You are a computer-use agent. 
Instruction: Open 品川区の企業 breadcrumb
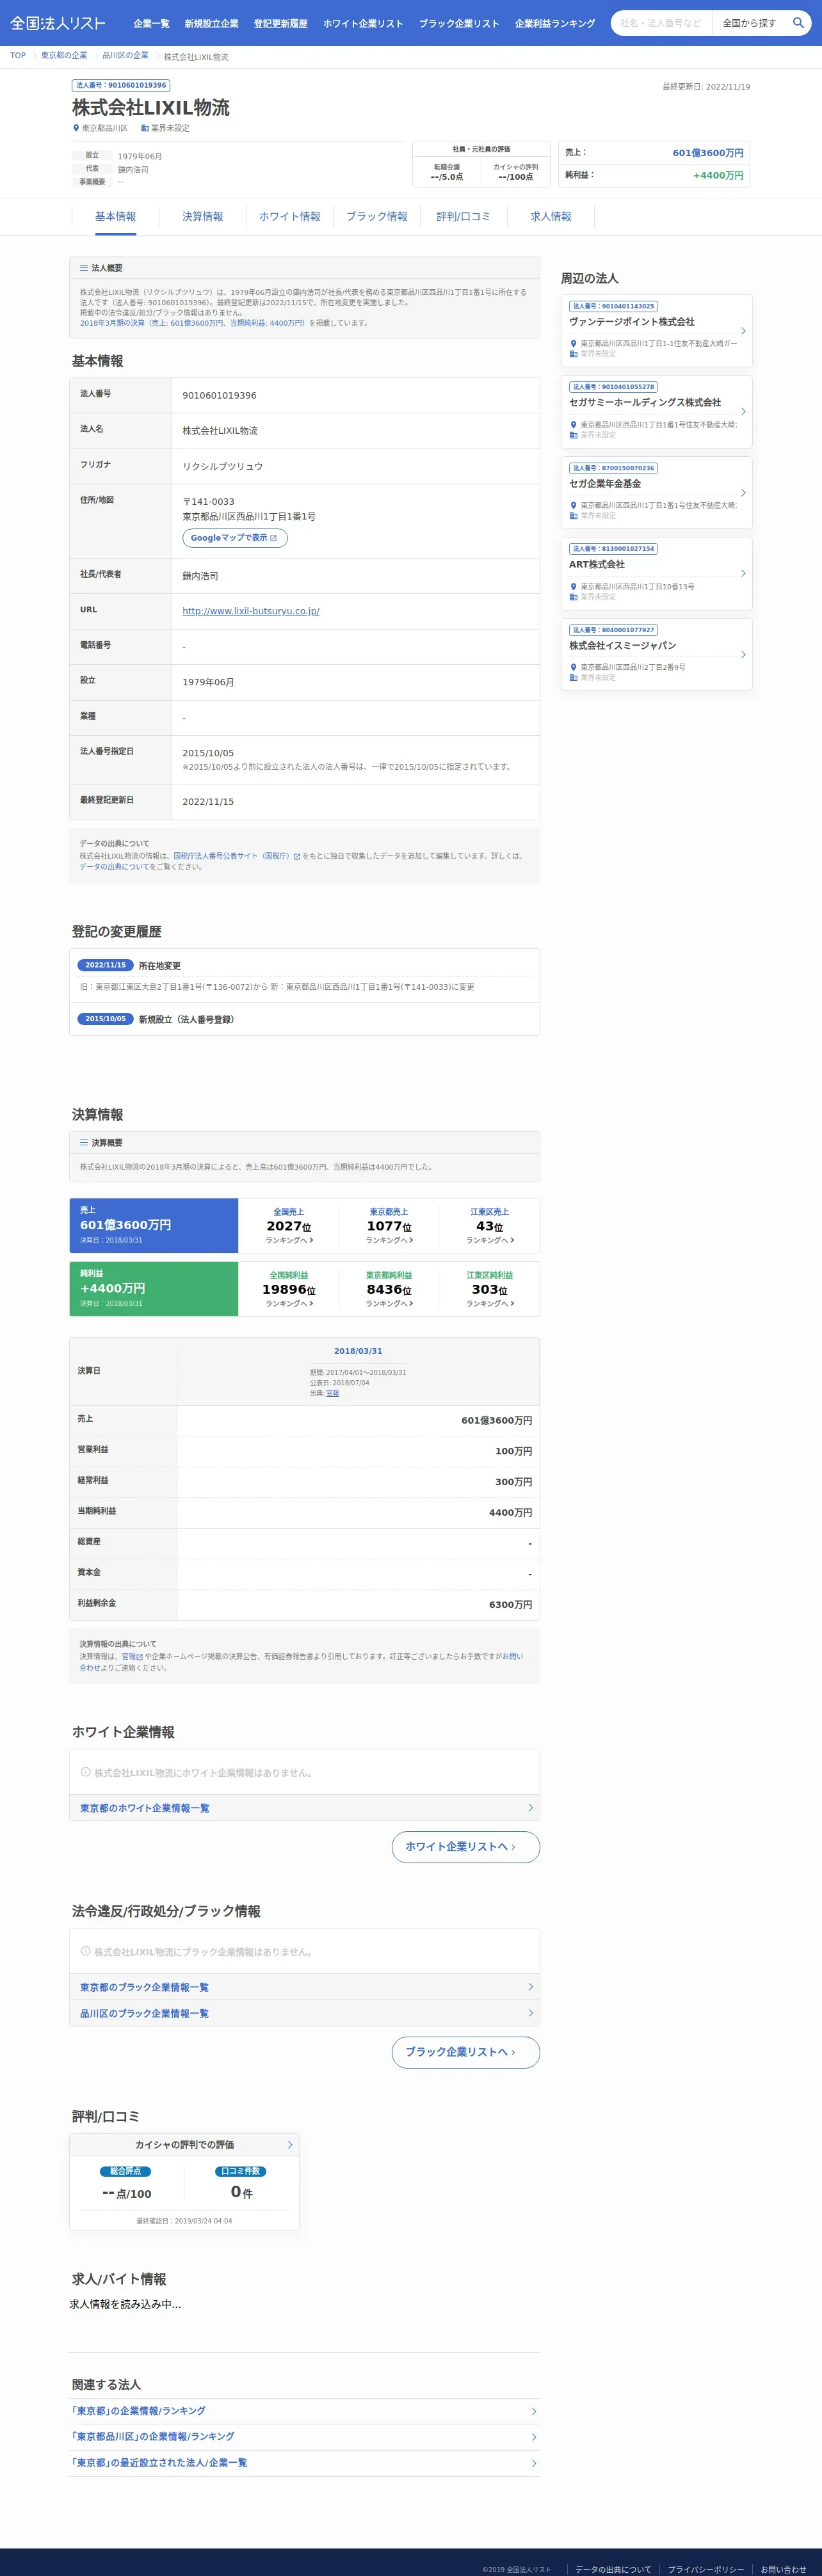pyautogui.click(x=125, y=56)
